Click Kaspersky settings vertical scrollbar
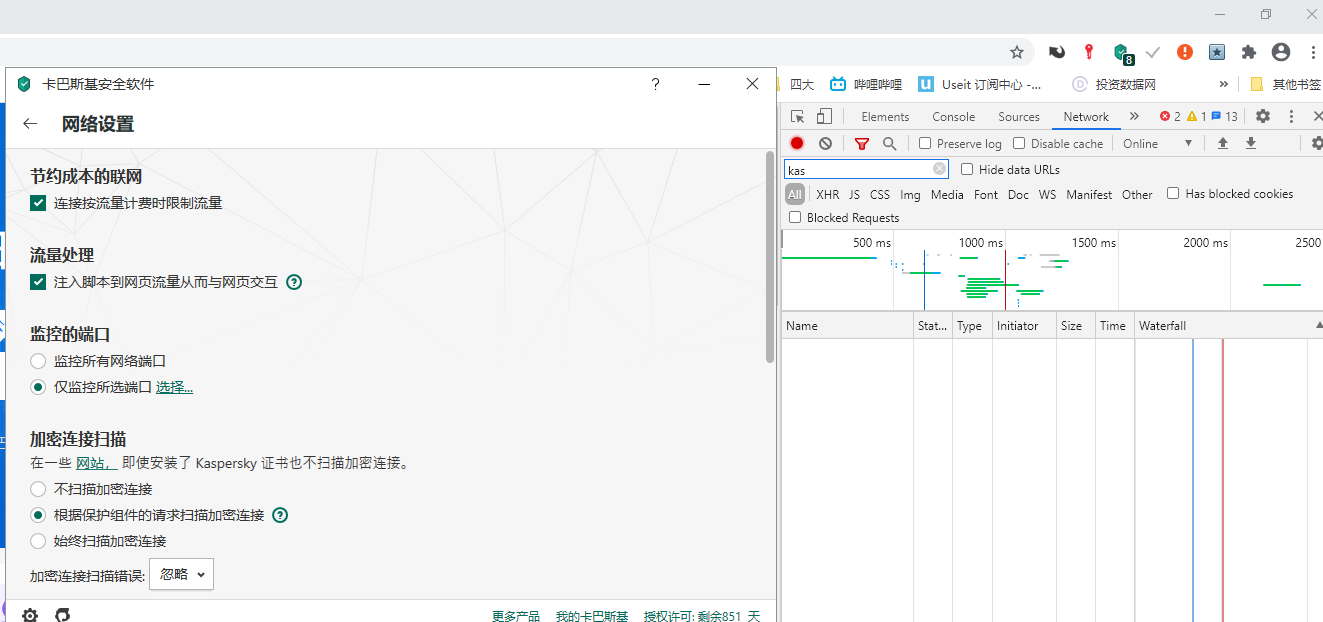Image resolution: width=1323 pixels, height=622 pixels. tap(770, 256)
